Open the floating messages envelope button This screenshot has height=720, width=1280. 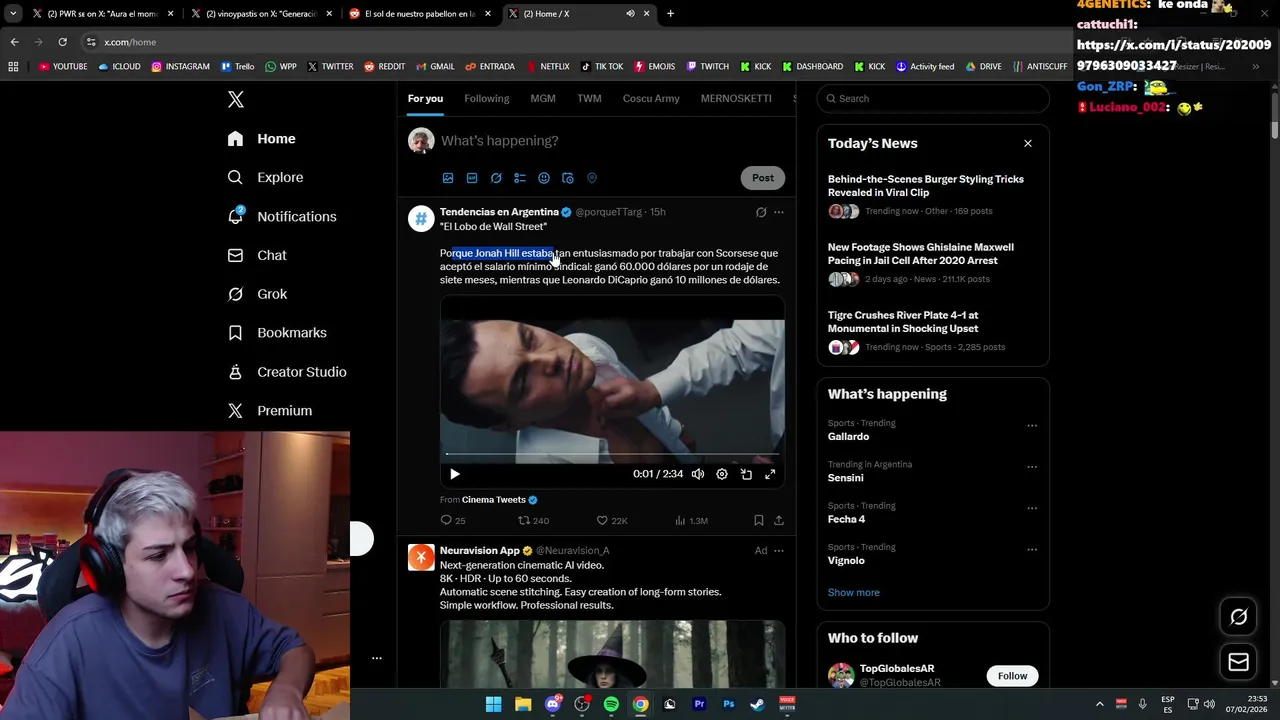click(1238, 662)
